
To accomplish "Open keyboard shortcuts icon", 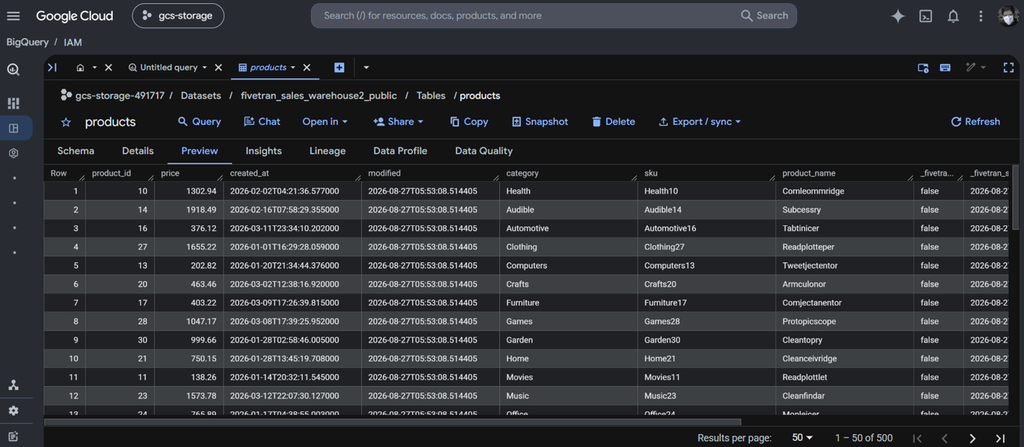I will pos(944,67).
